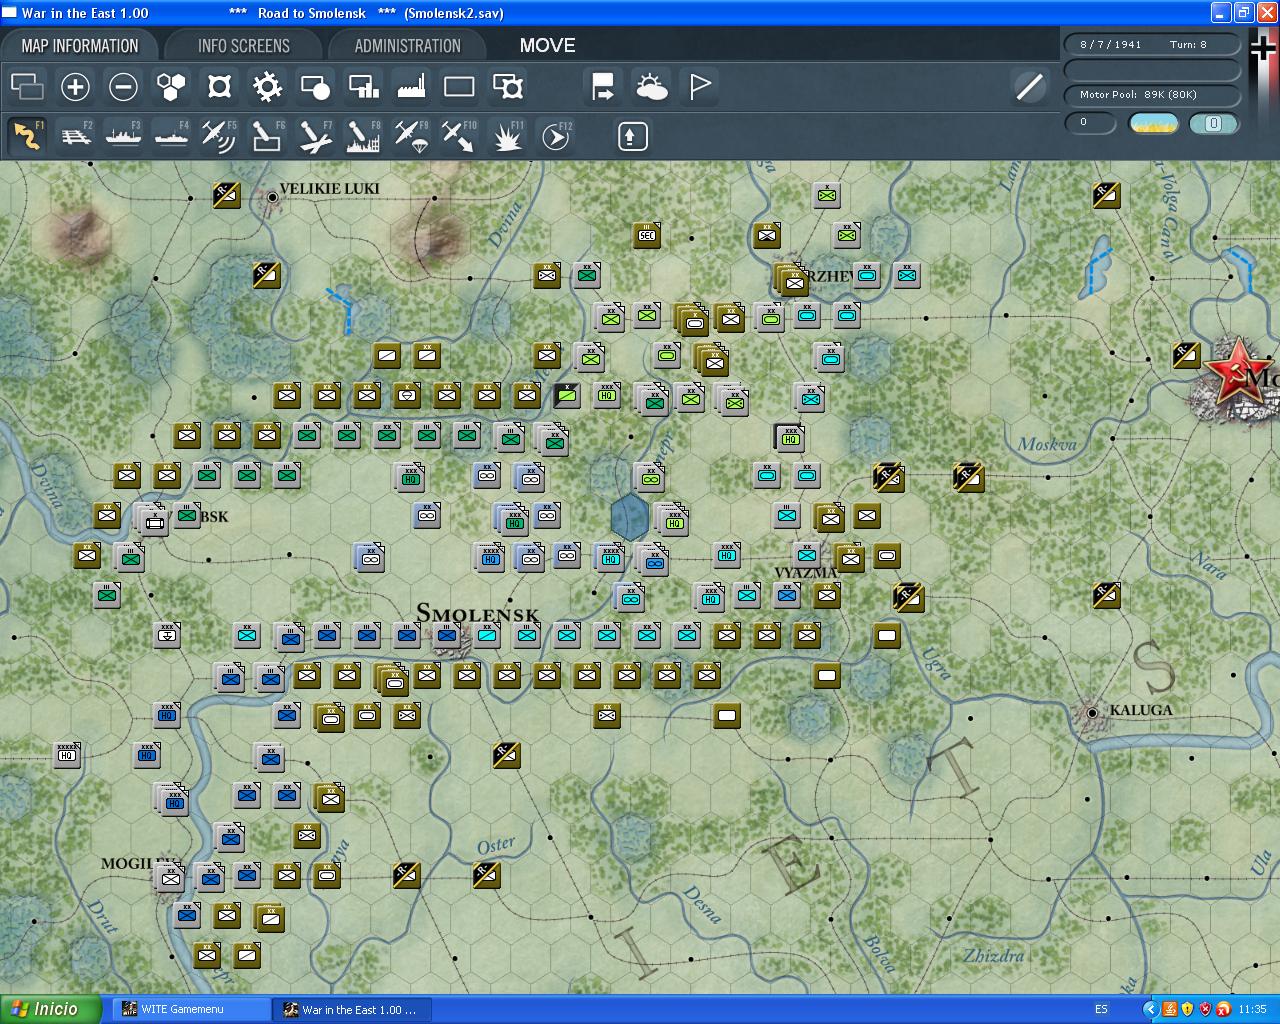
Task: Toggle the rectangle-with-bars overlay icon
Action: pyautogui.click(x=363, y=87)
